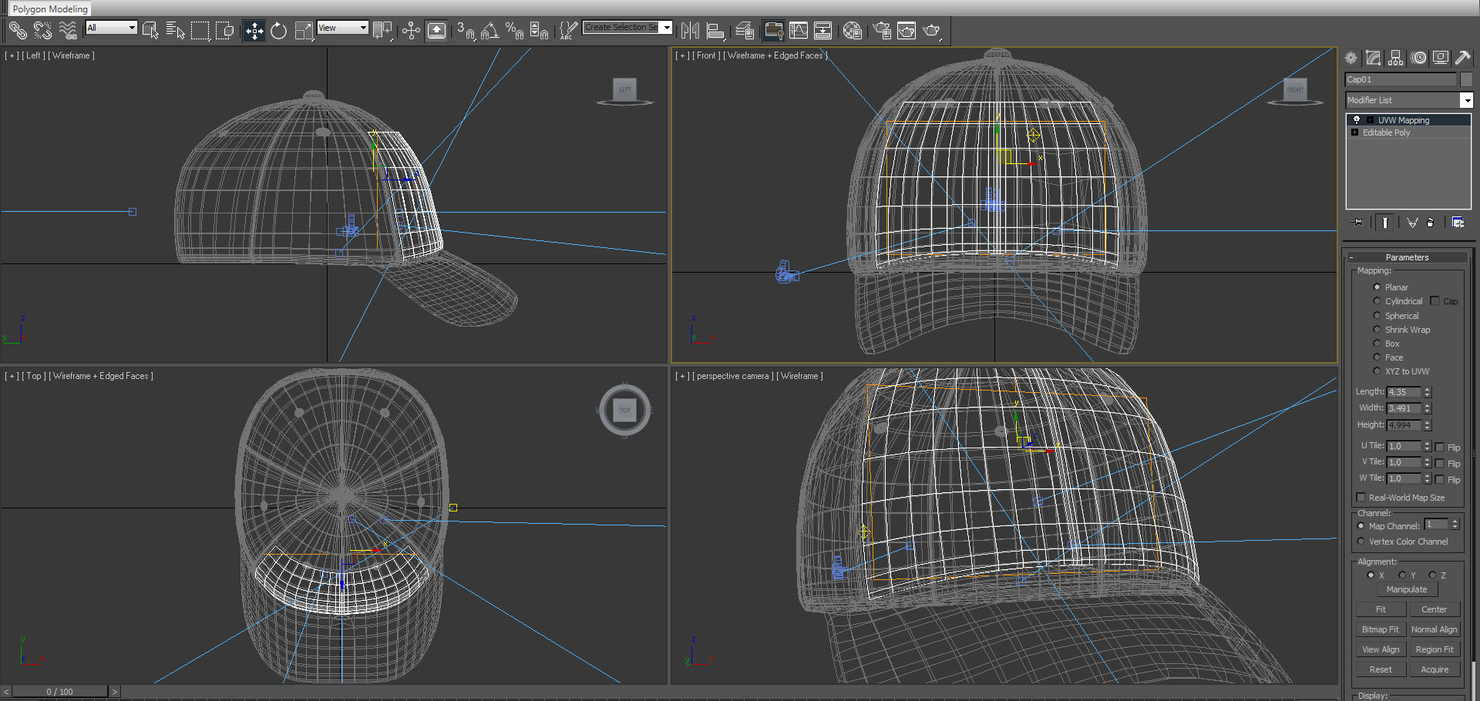Enable Real-World Map Size
Viewport: 1480px width, 701px height.
(1361, 497)
